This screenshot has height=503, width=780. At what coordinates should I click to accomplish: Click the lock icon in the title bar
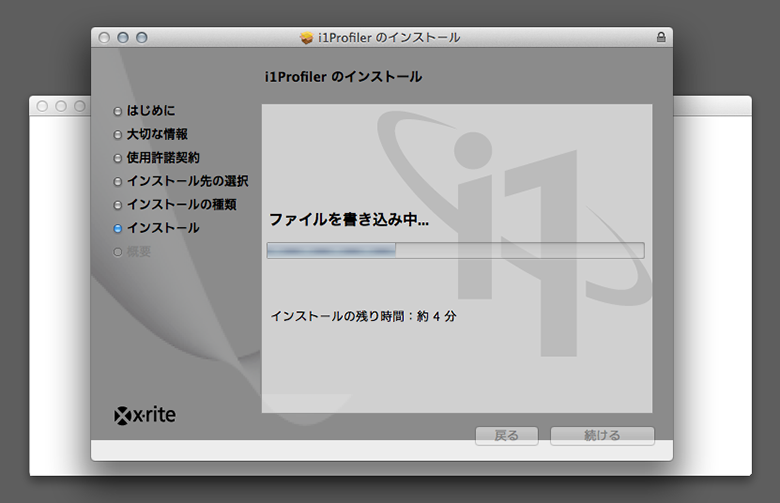pos(660,37)
